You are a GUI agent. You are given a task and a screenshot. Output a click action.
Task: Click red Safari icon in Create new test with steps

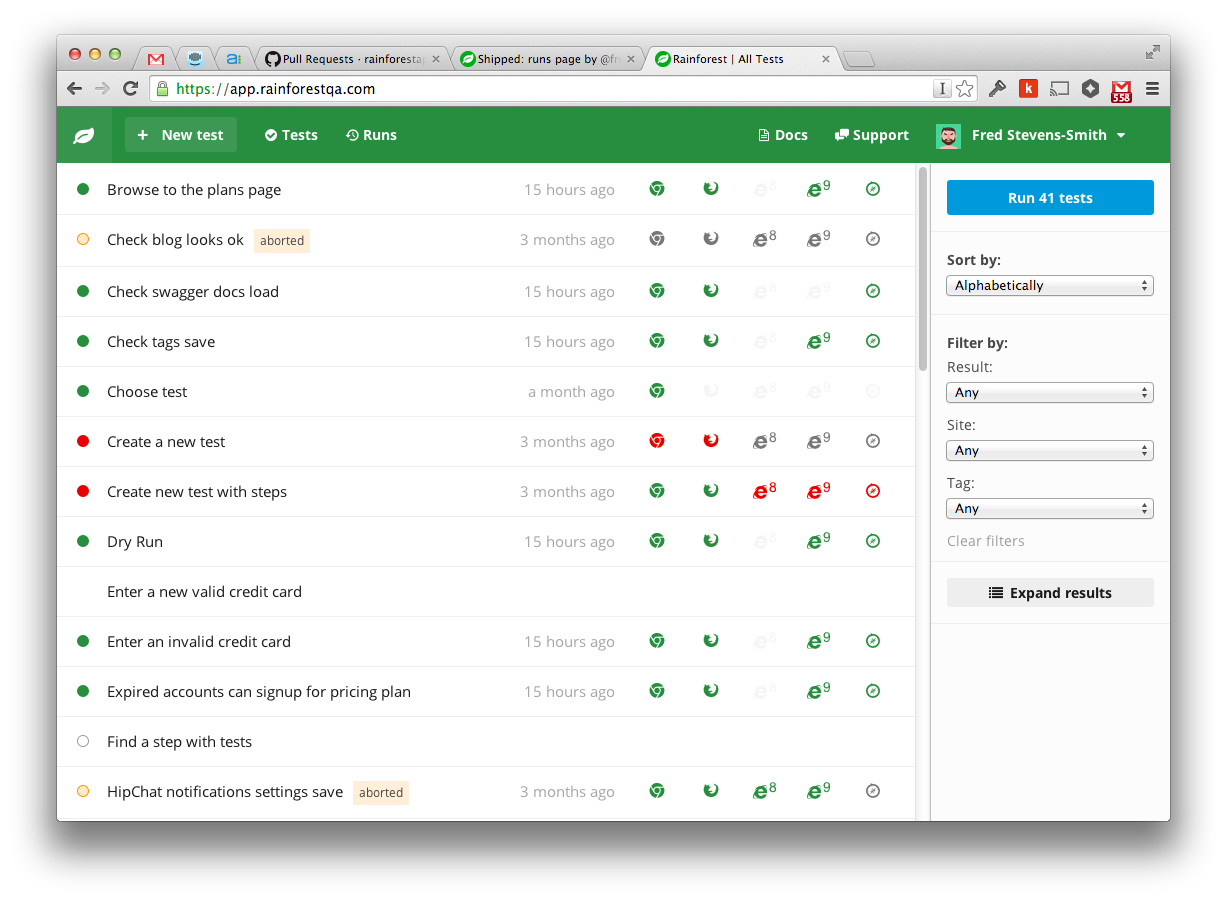coord(873,490)
